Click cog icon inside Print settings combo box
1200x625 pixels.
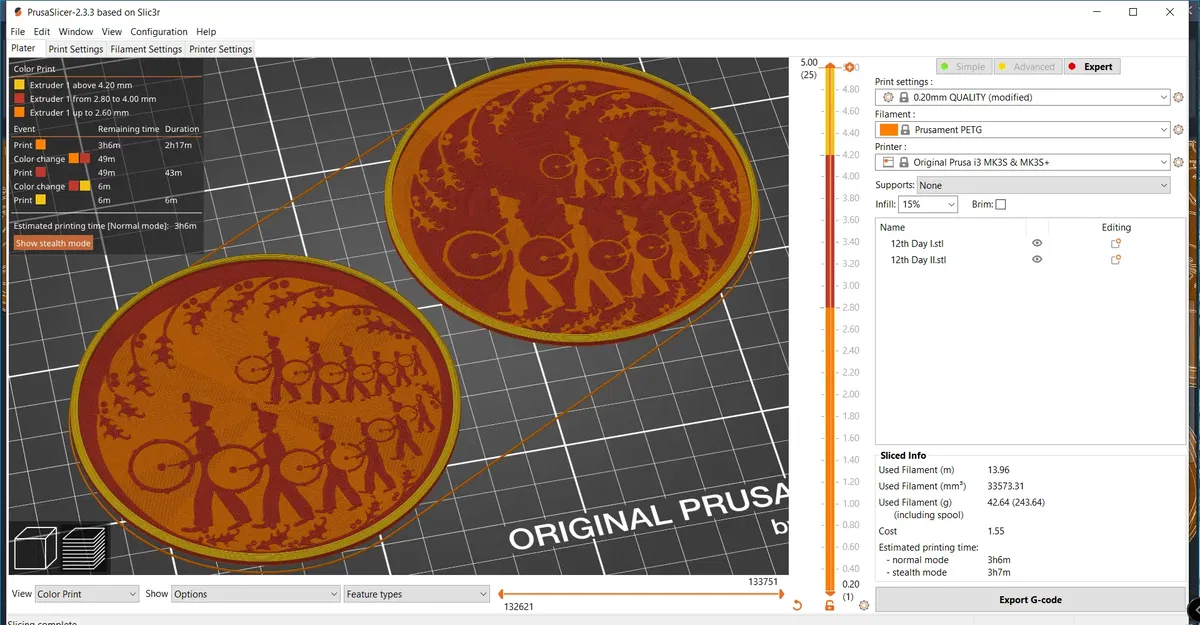point(887,97)
